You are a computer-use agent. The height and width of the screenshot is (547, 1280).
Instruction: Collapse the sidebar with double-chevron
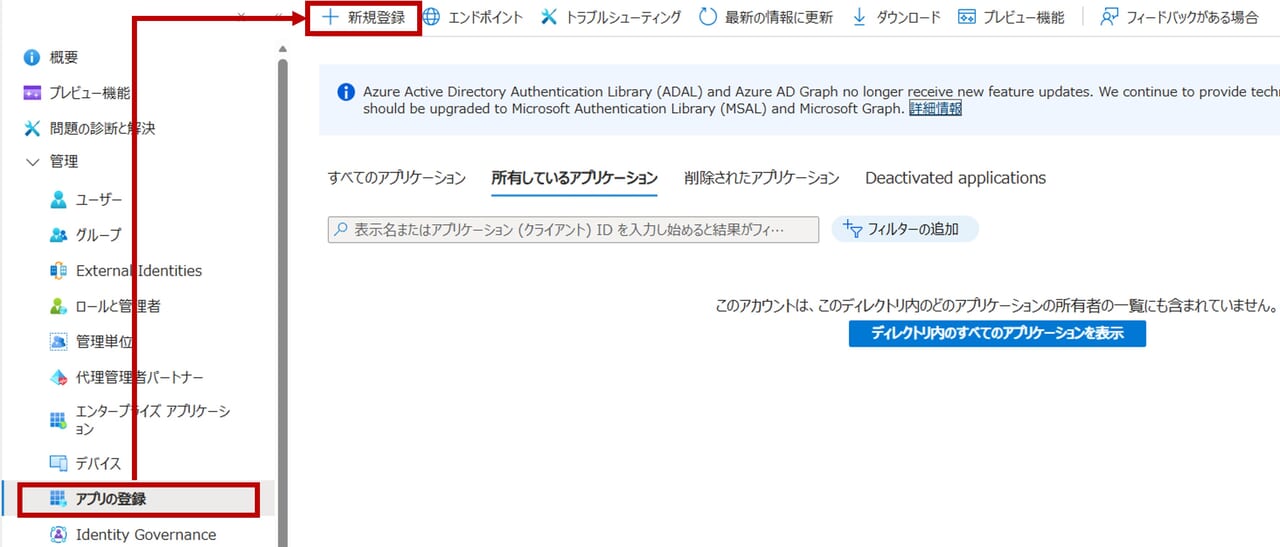pyautogui.click(x=279, y=17)
